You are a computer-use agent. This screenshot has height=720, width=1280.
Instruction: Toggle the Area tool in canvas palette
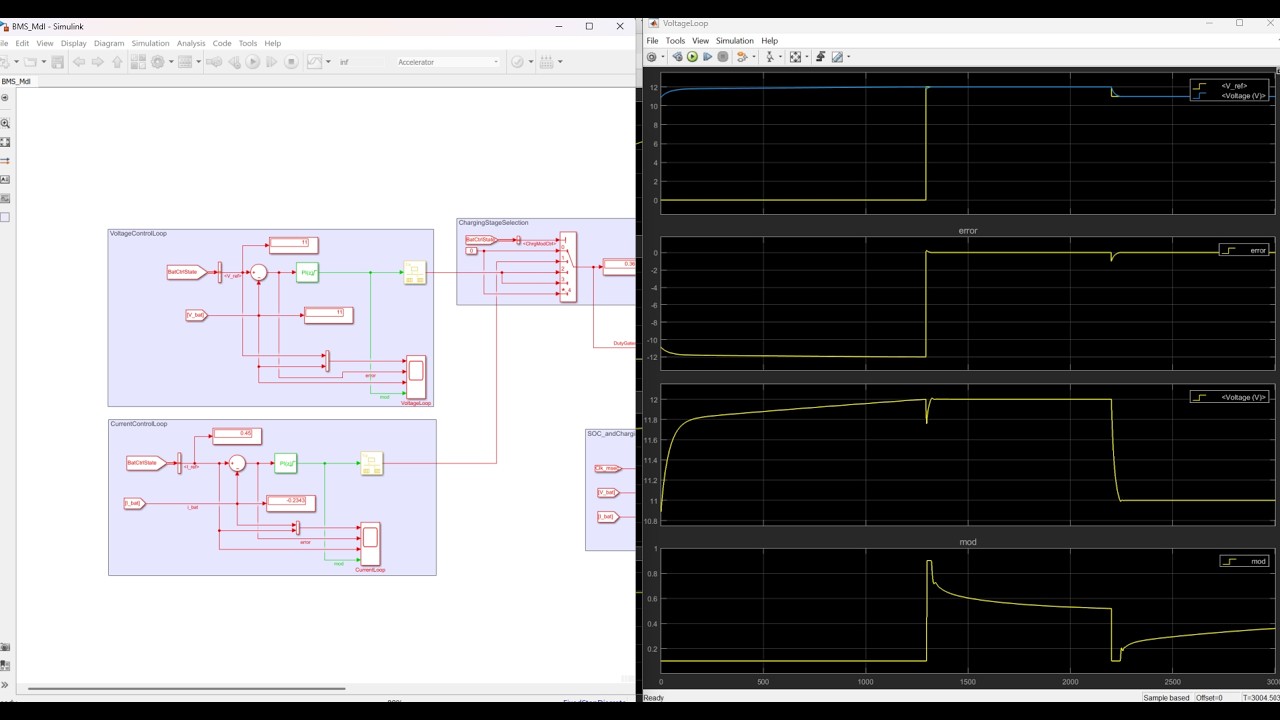click(x=5, y=217)
